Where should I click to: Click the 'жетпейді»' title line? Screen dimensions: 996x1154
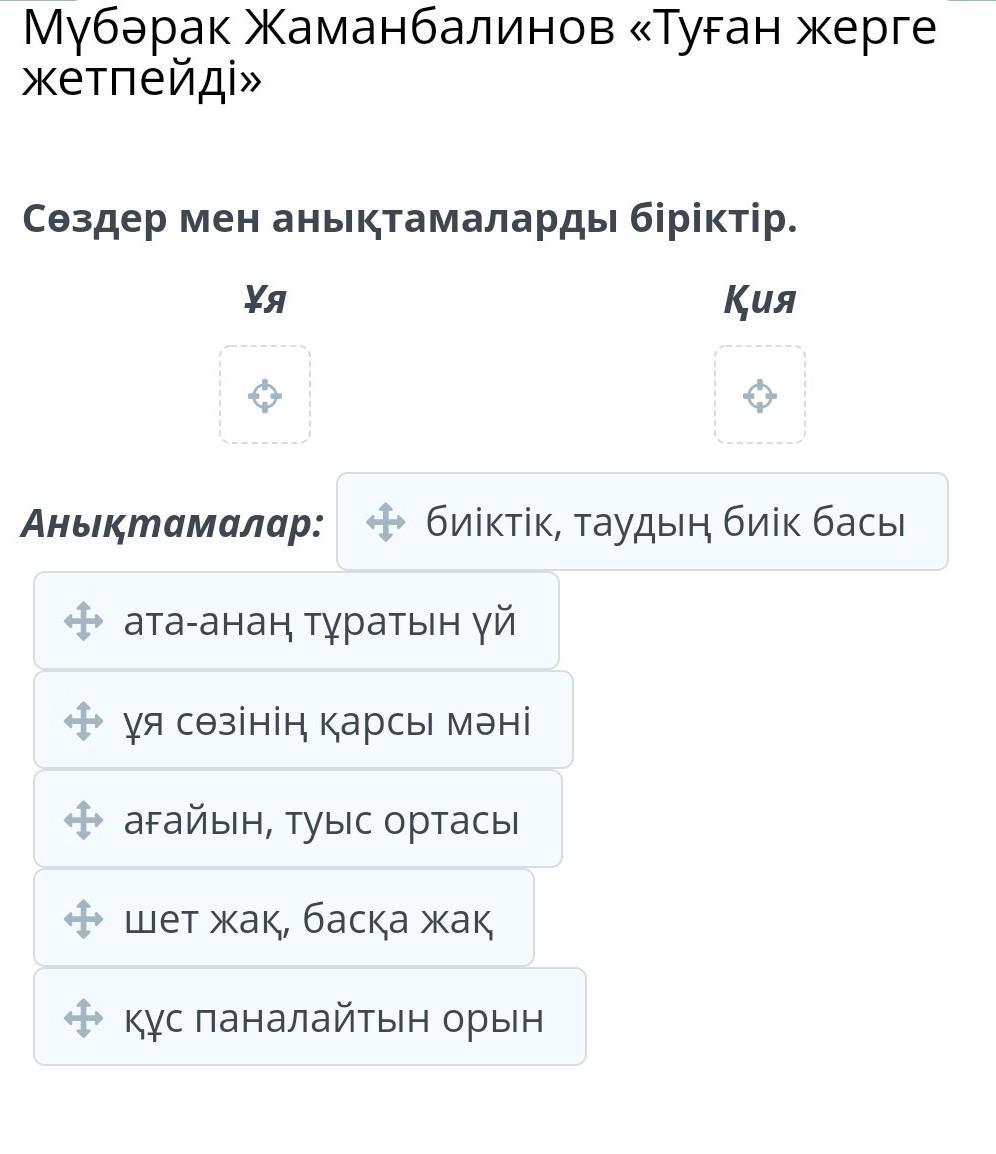pos(142,80)
